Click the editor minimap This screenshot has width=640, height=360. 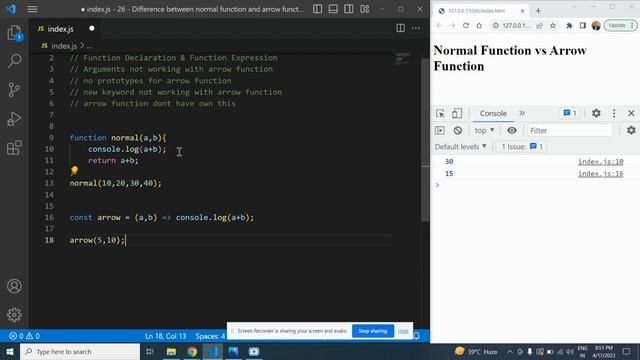click(403, 58)
